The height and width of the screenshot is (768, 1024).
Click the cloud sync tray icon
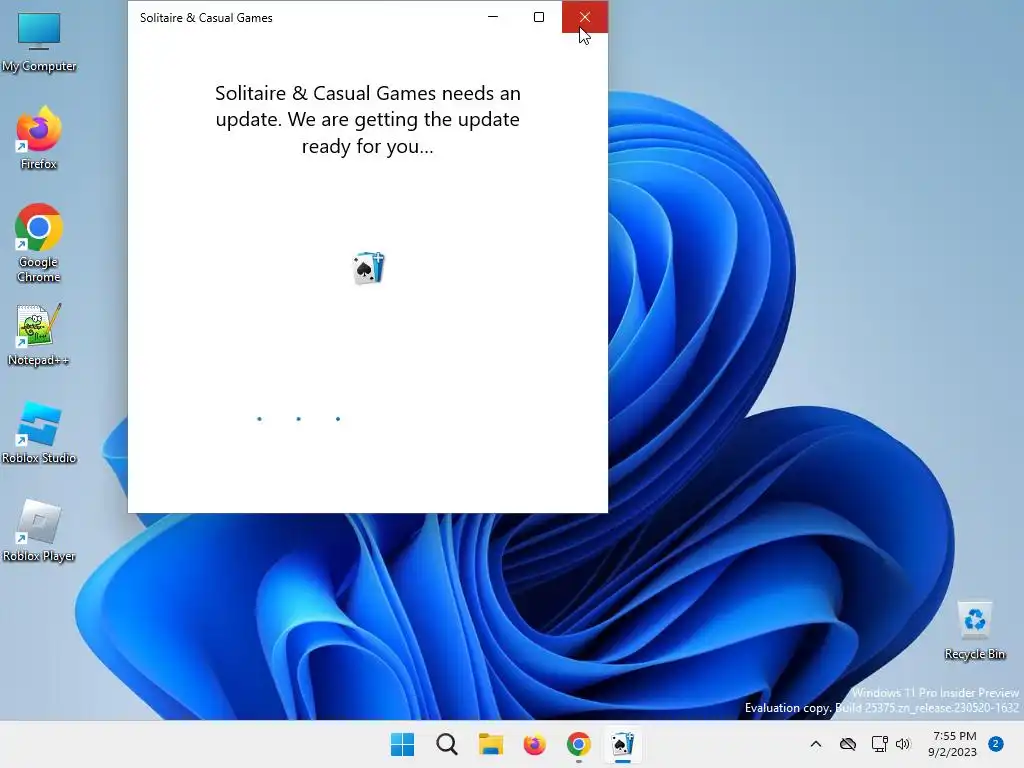(x=848, y=744)
